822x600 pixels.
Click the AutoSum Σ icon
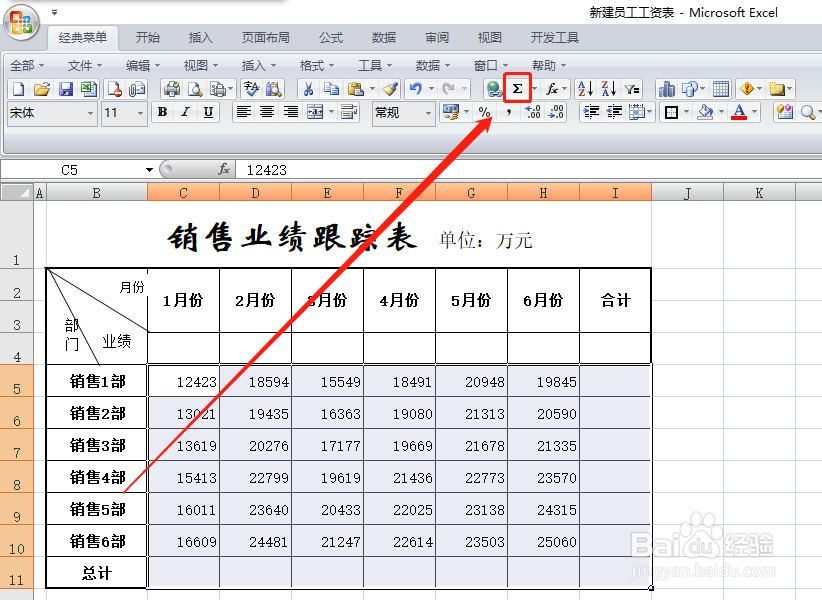tap(517, 88)
